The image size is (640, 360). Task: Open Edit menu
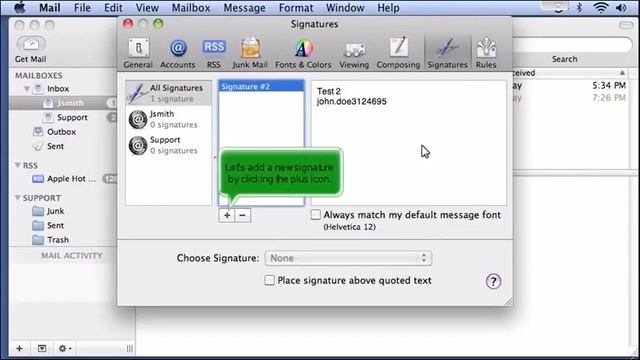pos(113,8)
